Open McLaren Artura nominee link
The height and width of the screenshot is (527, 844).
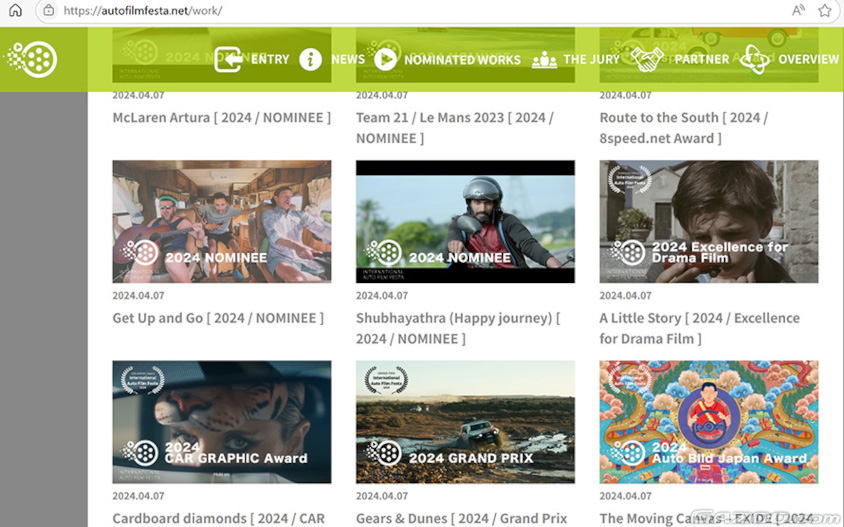coord(221,117)
